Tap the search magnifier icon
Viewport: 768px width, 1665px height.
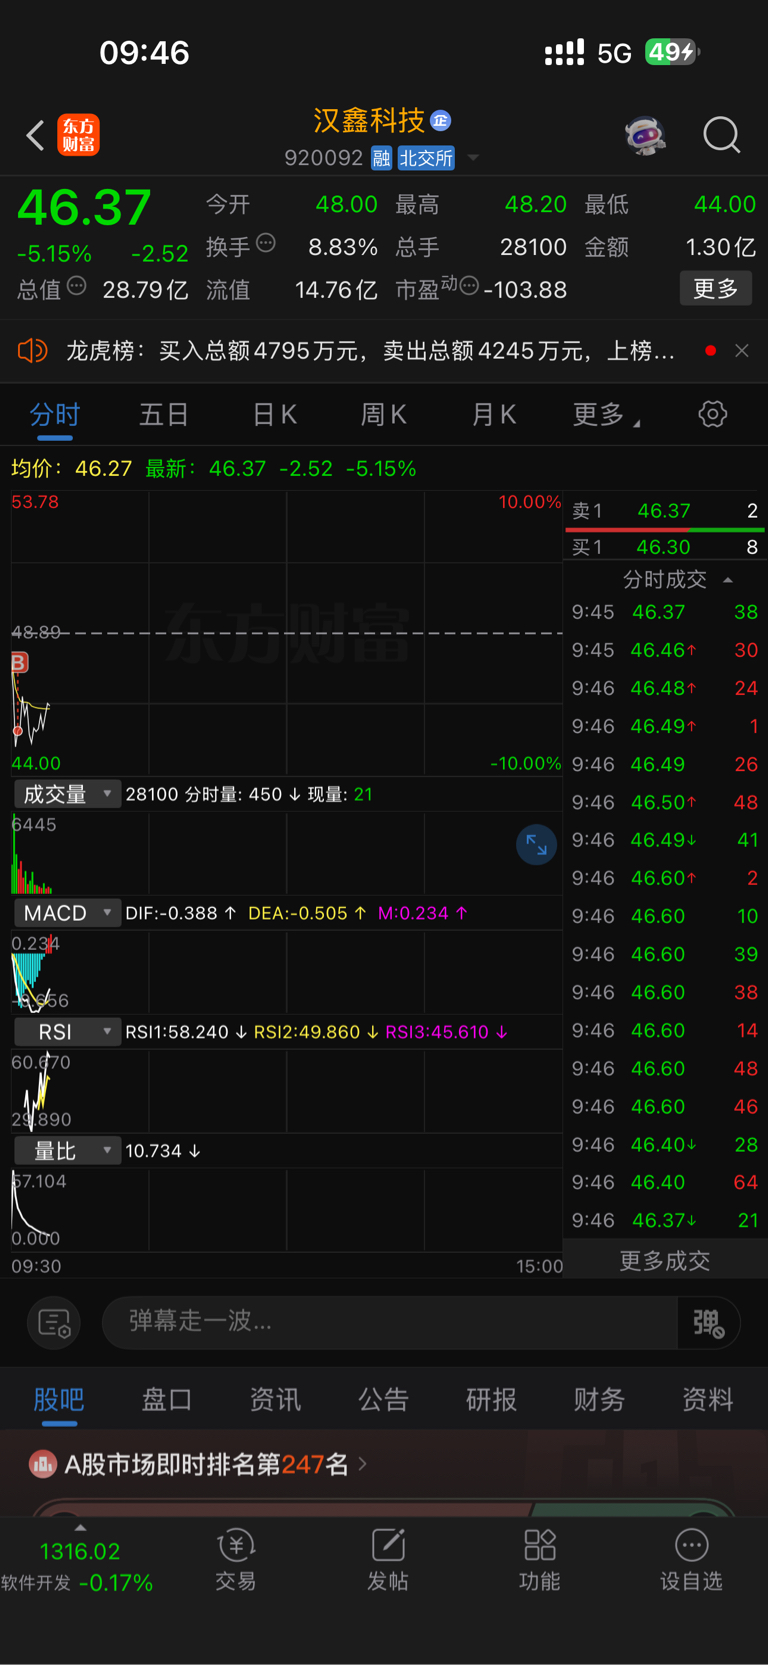tap(721, 135)
